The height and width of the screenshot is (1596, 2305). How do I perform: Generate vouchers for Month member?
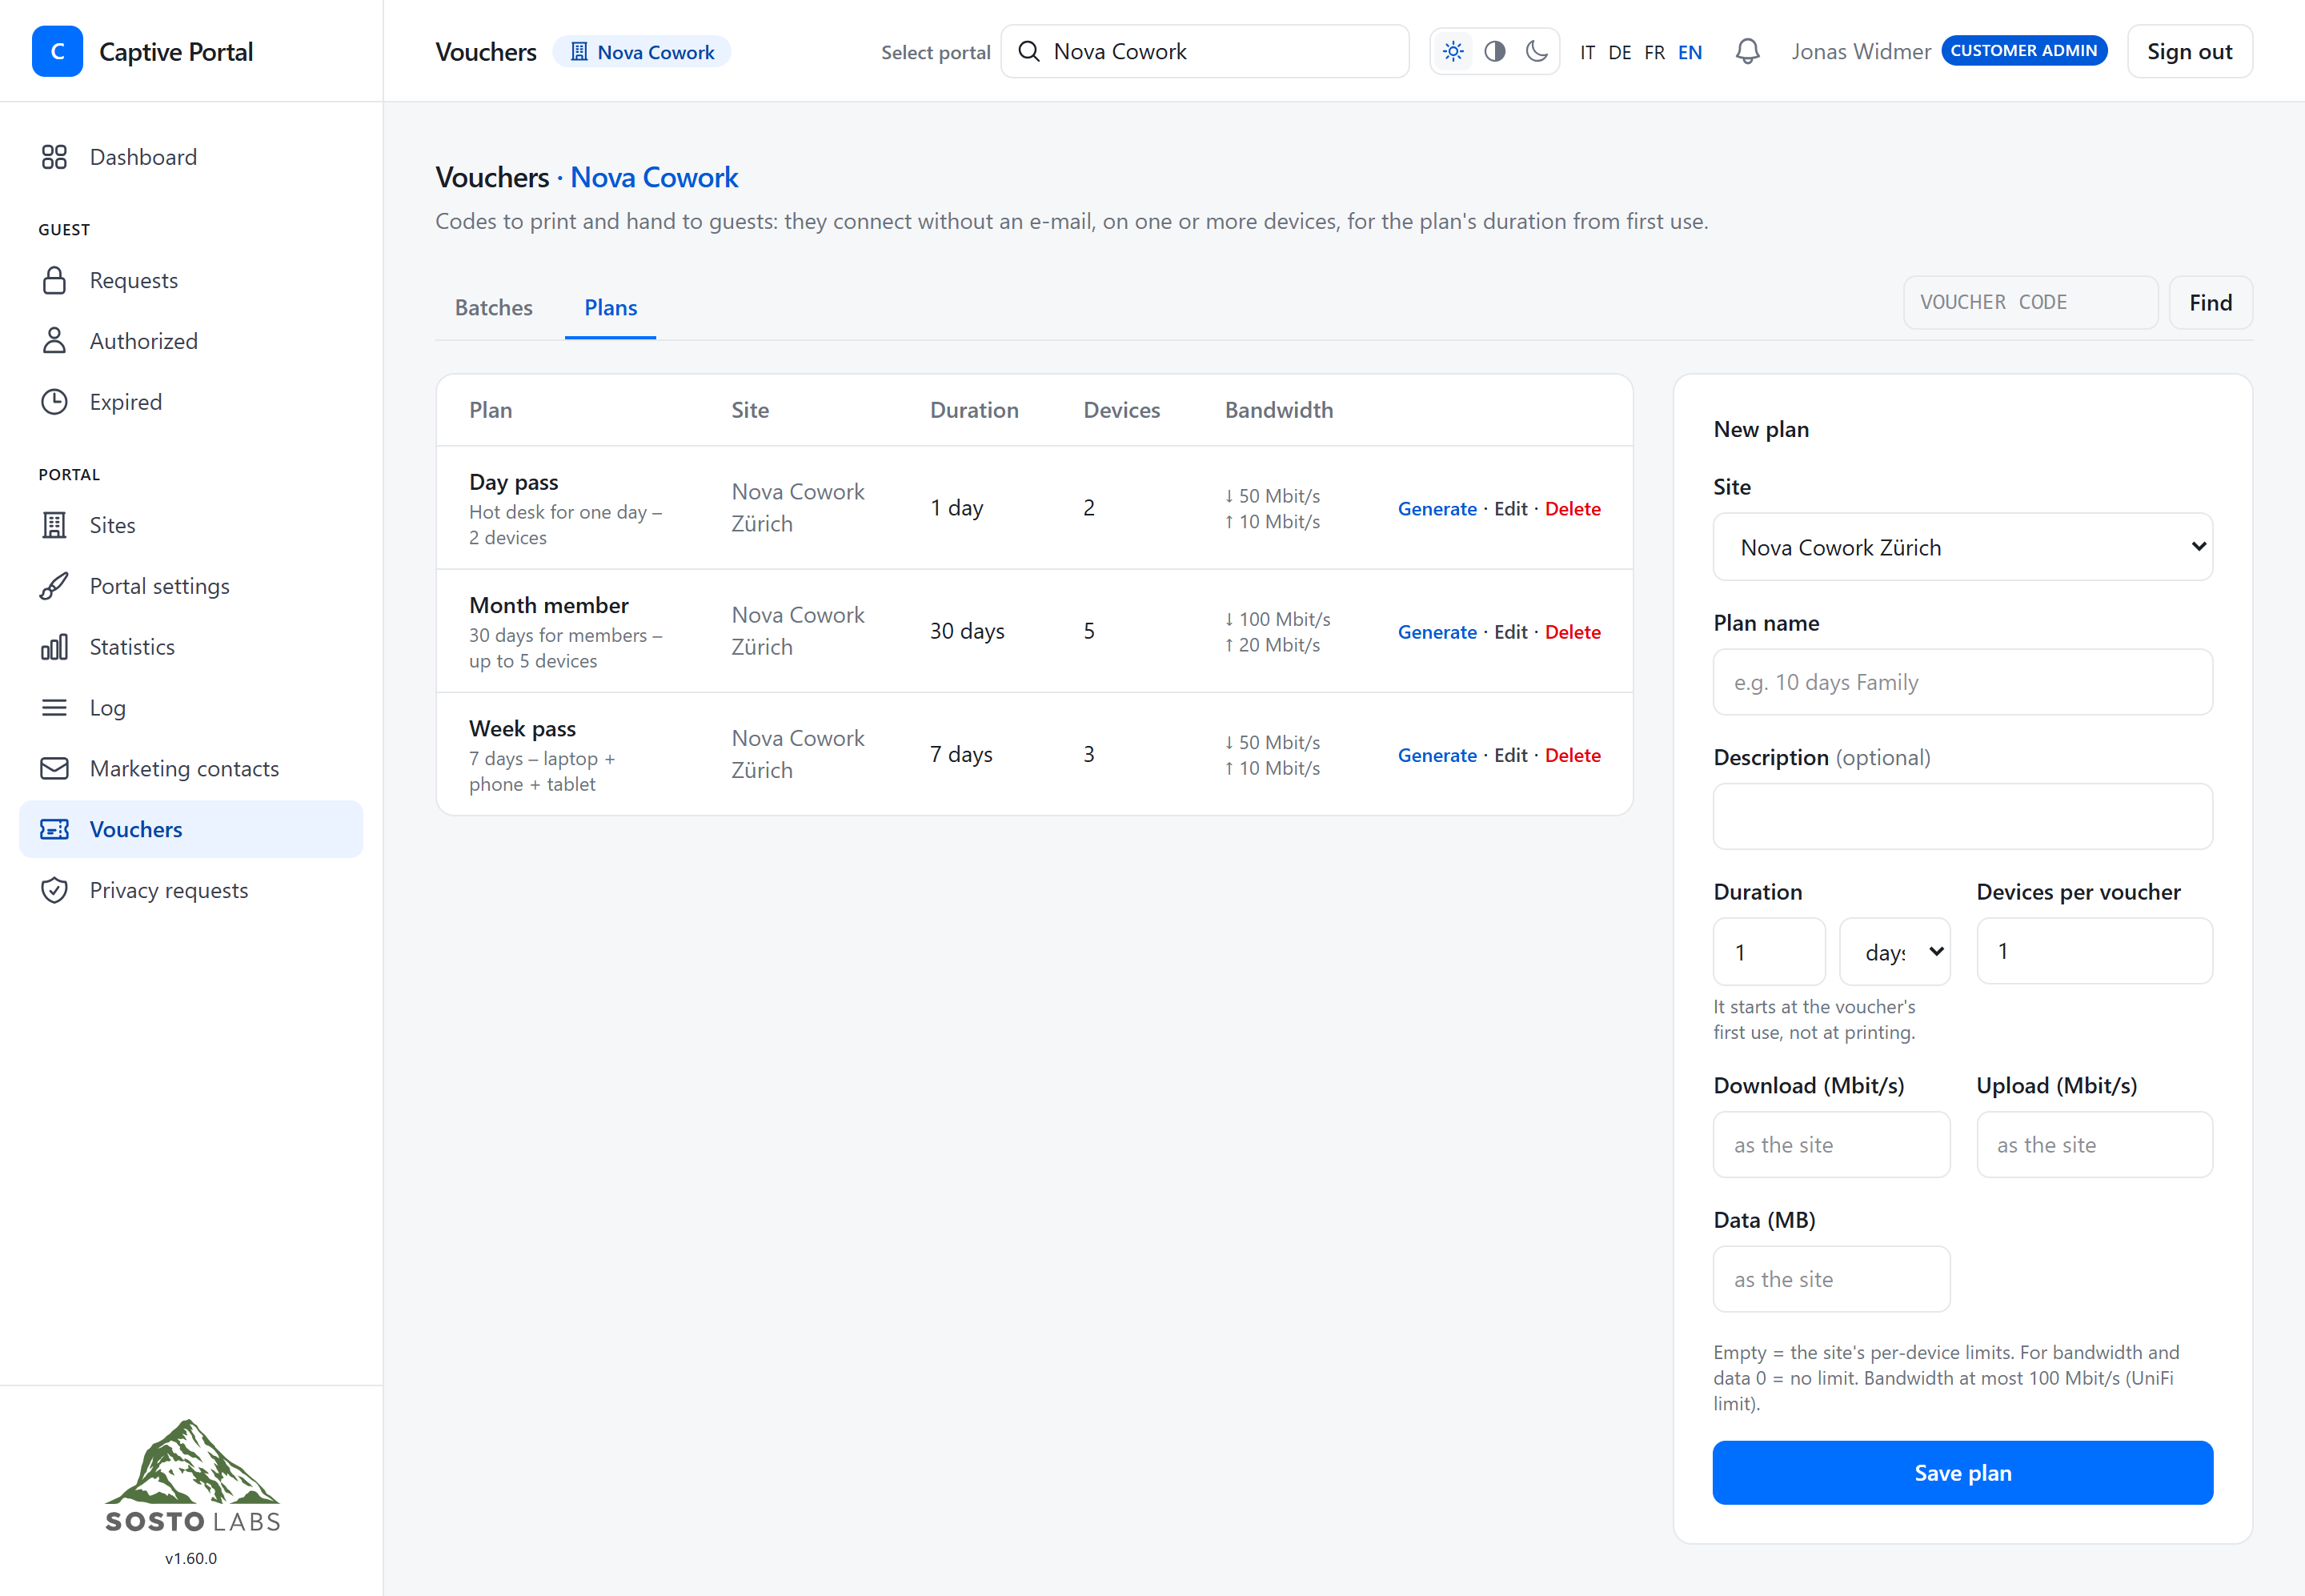pos(1437,632)
